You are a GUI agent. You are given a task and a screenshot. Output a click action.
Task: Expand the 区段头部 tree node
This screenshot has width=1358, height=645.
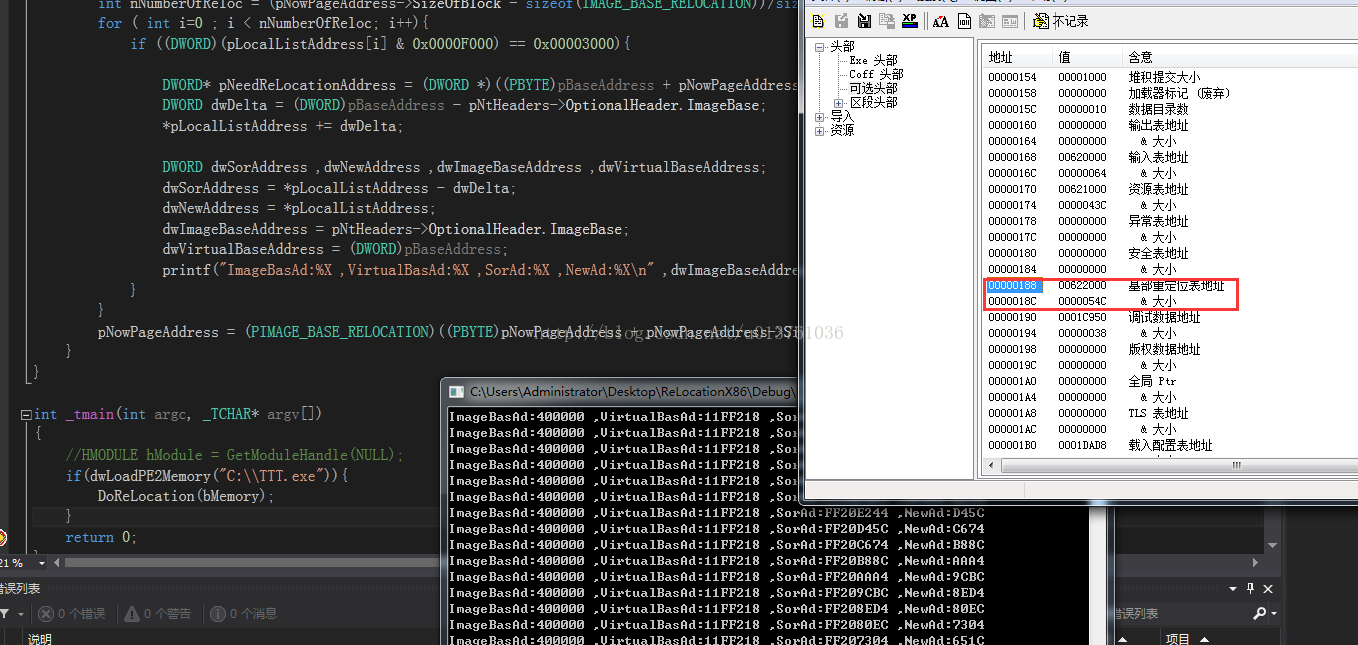pyautogui.click(x=837, y=102)
